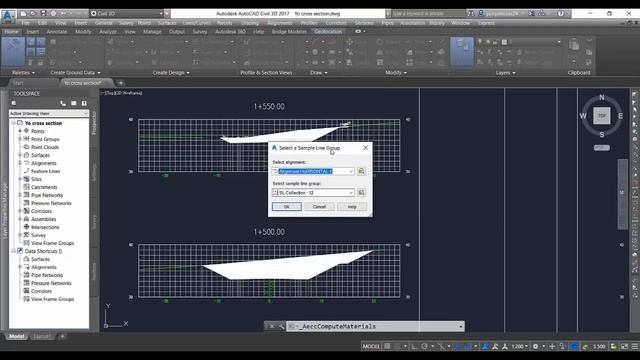
Task: Expand the Surfaces node under Yo cross section
Action: coord(20,155)
